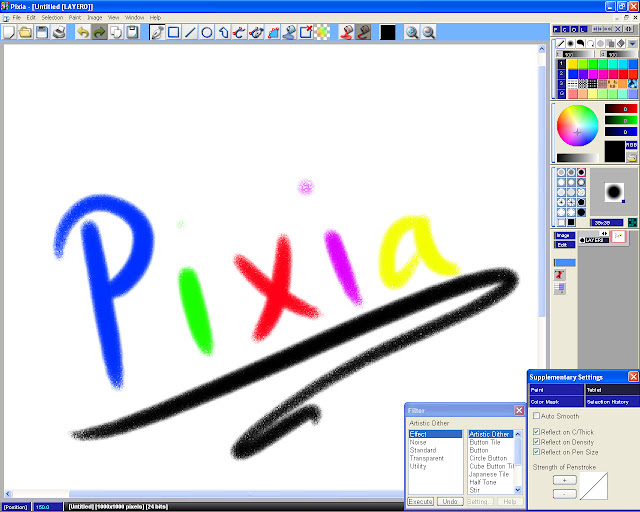Click the black current color toolbar swatch

(x=387, y=32)
